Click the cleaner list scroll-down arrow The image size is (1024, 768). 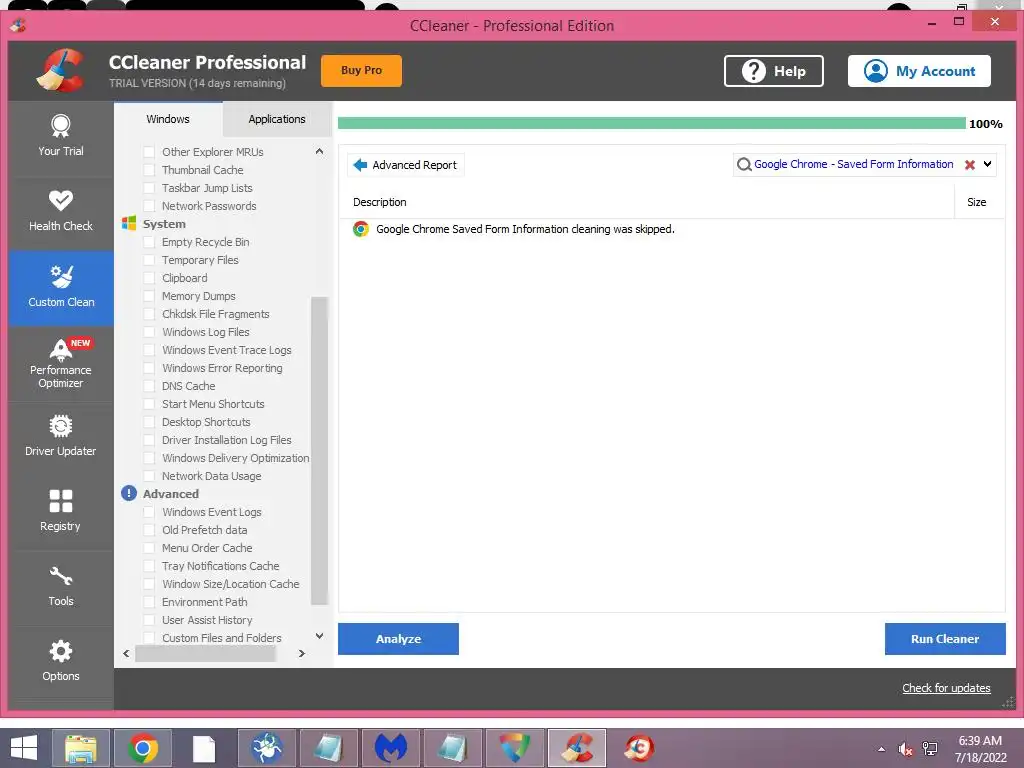[319, 636]
